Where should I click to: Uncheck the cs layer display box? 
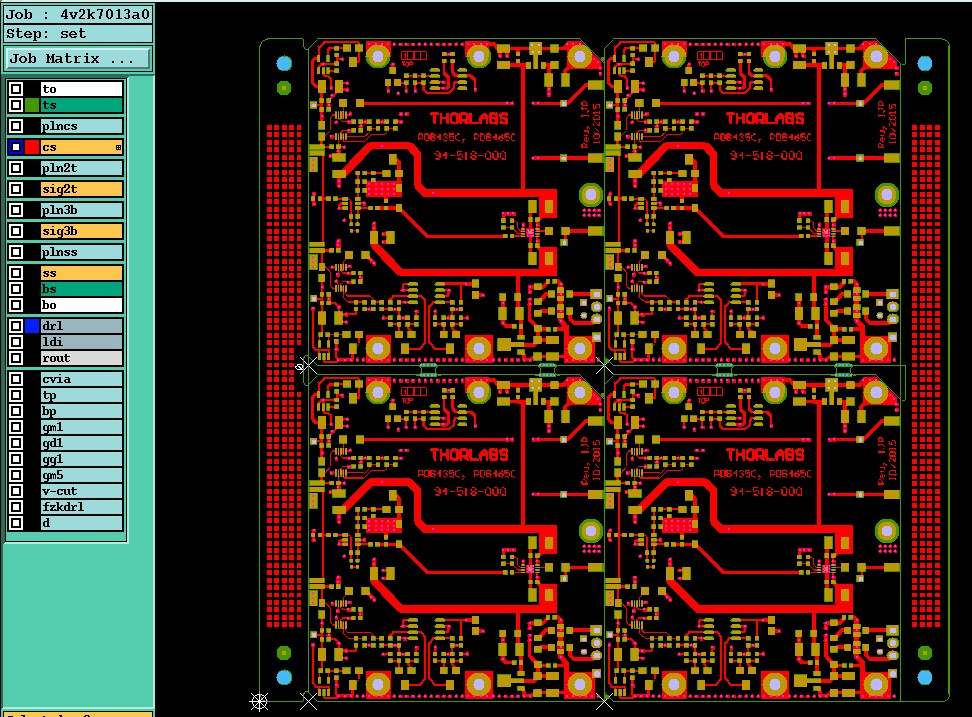click(16, 147)
